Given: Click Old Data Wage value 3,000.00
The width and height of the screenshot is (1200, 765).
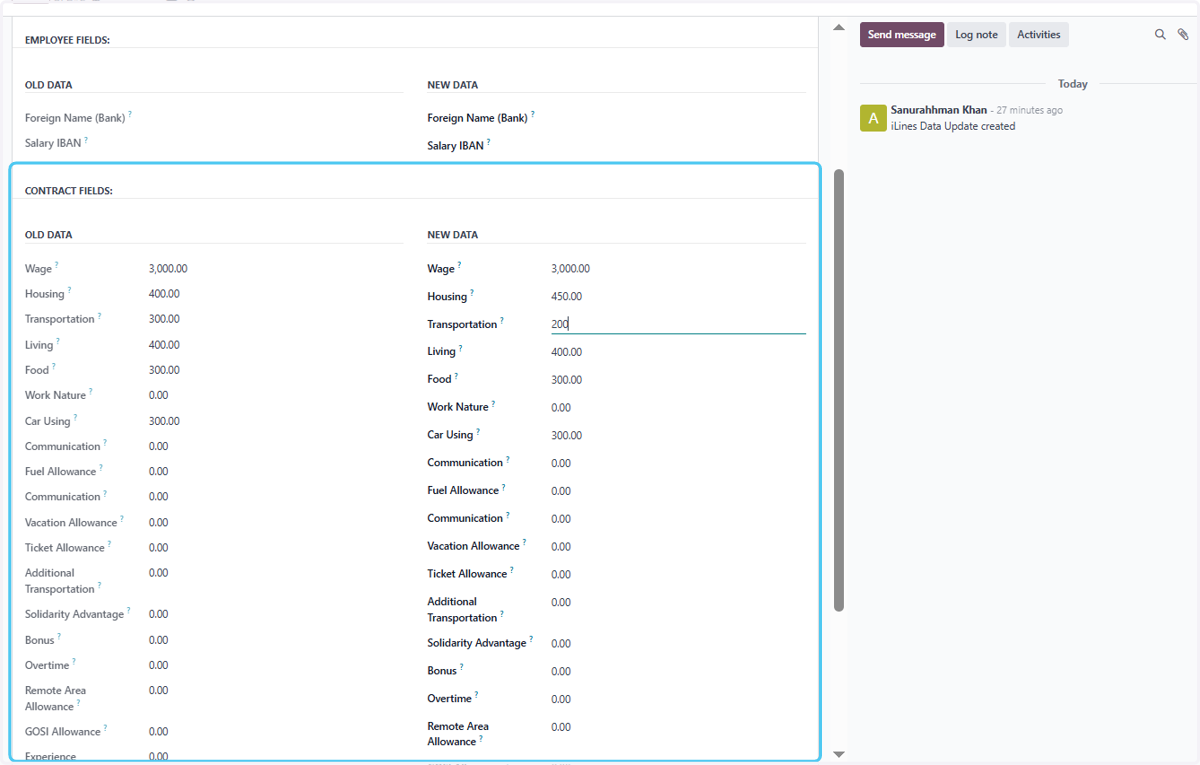Looking at the screenshot, I should click(168, 269).
